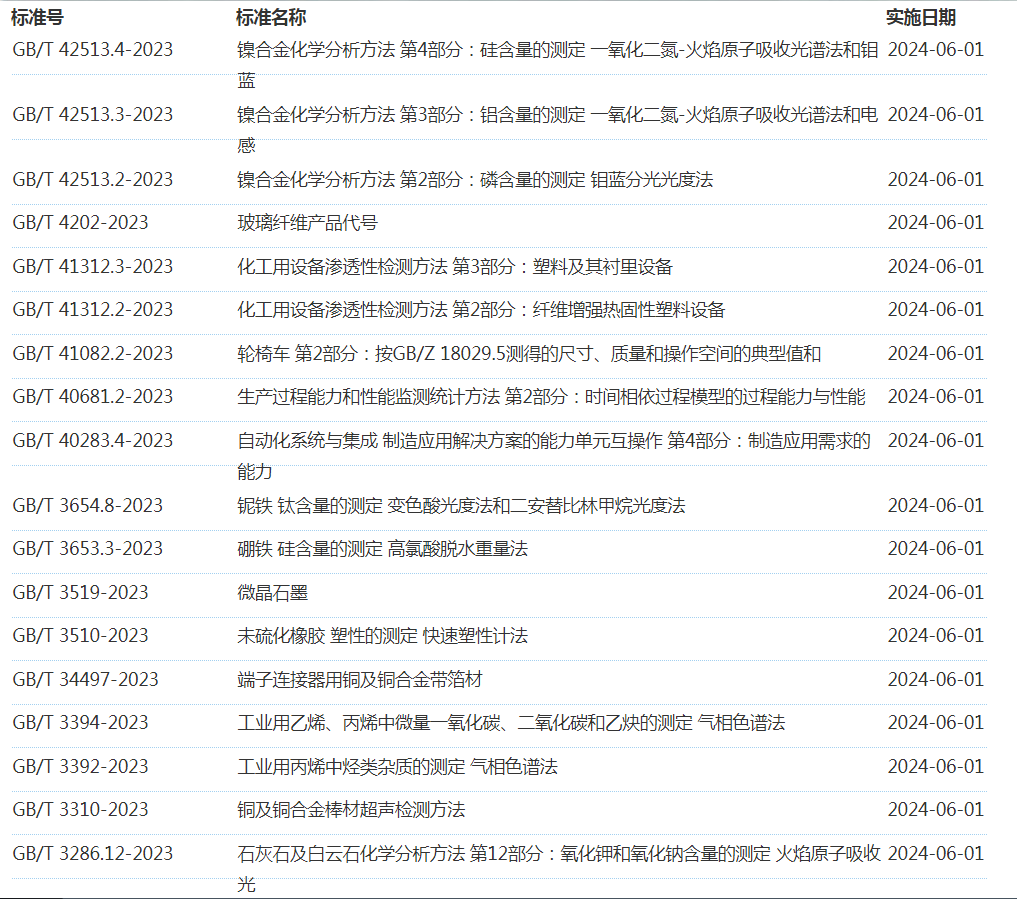Open the 端子连接器用铜及铜合金带箔材 standard

360,680
